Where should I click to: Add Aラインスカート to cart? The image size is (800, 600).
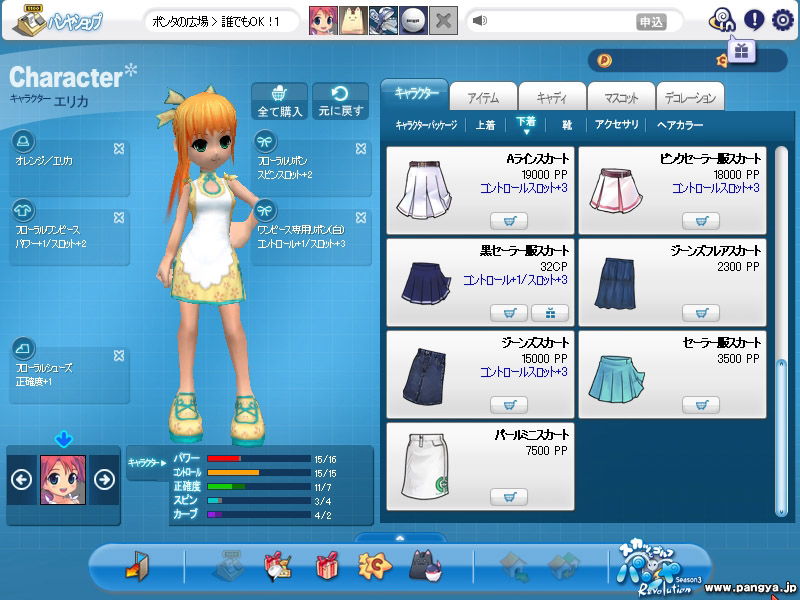(509, 221)
